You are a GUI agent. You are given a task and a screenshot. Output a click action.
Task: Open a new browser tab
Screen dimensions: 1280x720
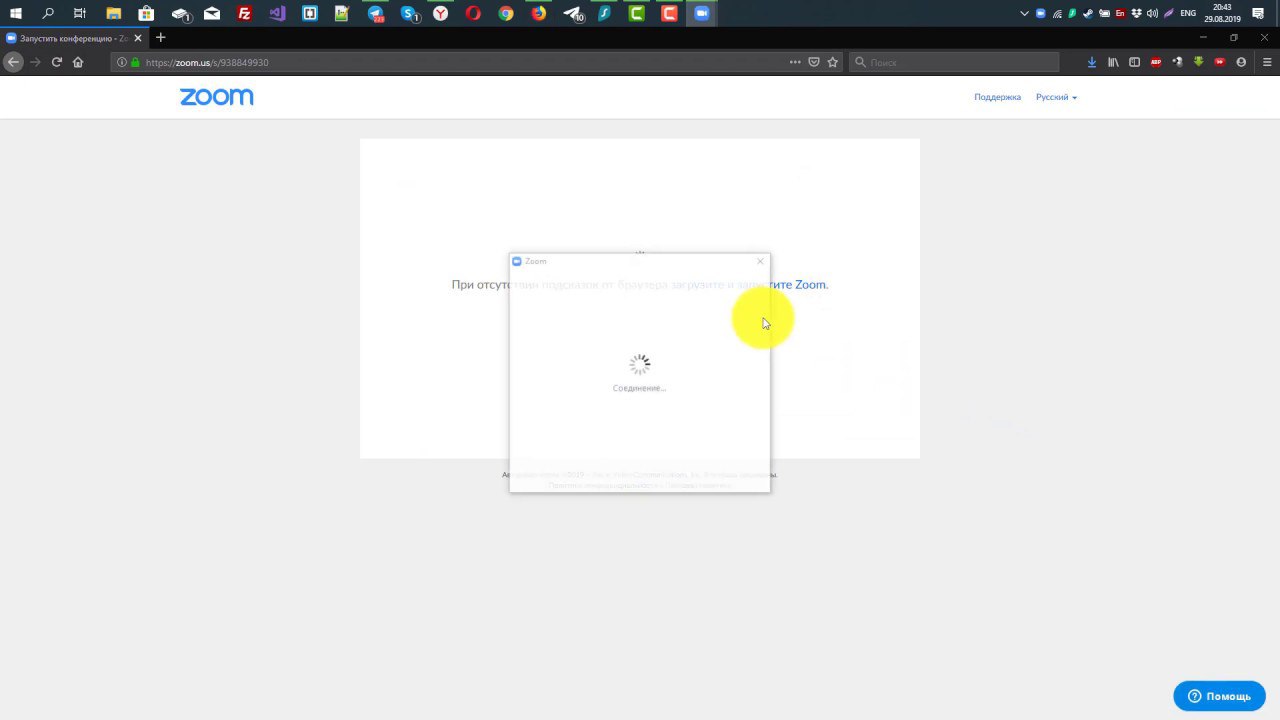tap(160, 38)
